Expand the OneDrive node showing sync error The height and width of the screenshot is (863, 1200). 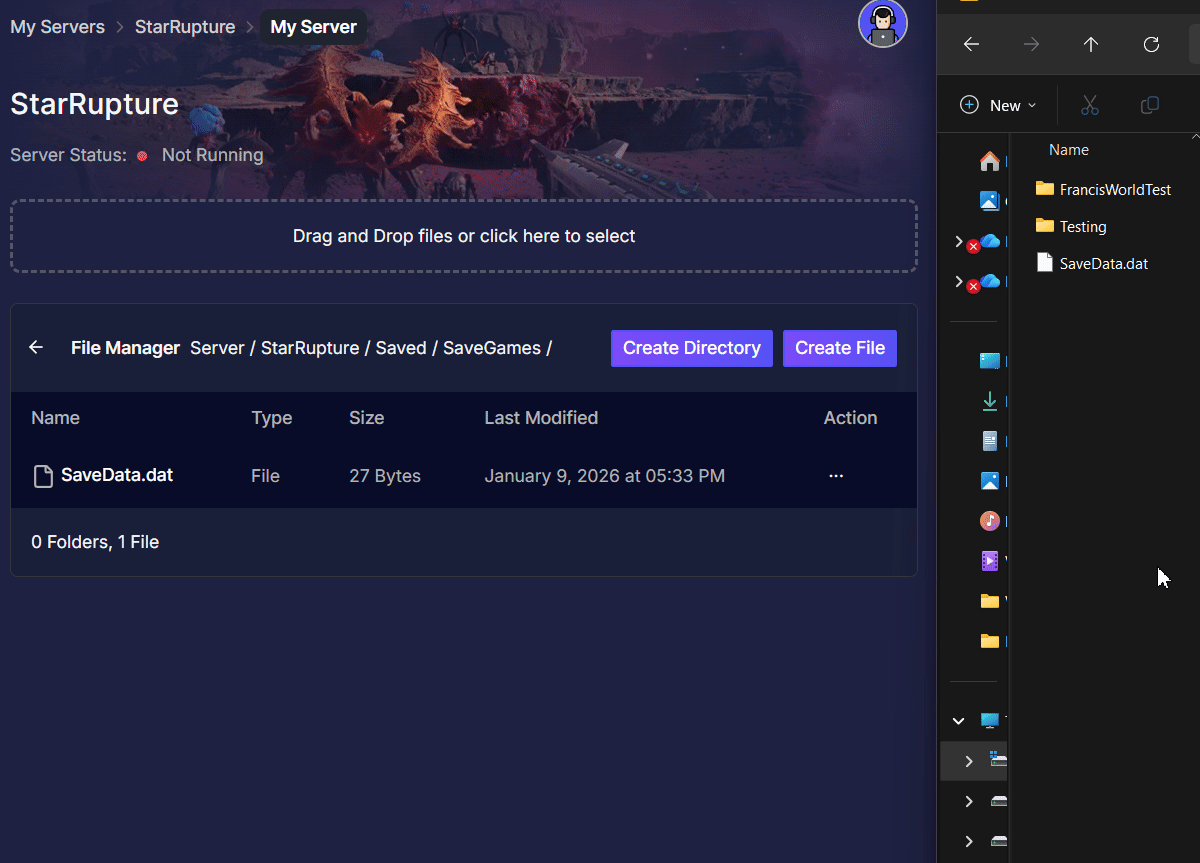(x=958, y=241)
